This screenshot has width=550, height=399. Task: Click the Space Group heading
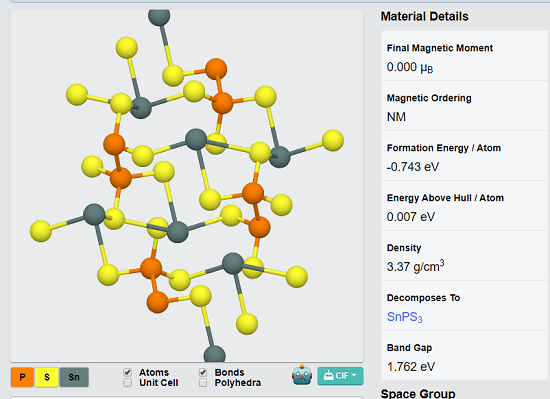[418, 393]
